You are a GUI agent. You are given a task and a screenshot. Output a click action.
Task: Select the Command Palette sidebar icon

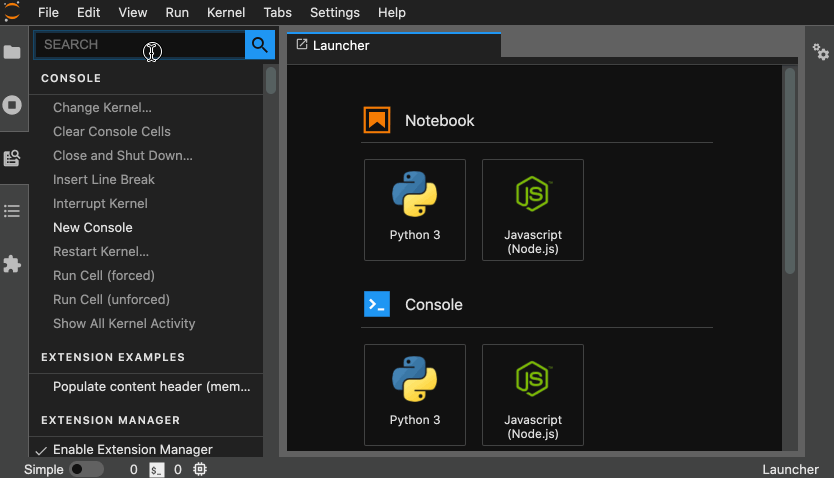(12, 158)
